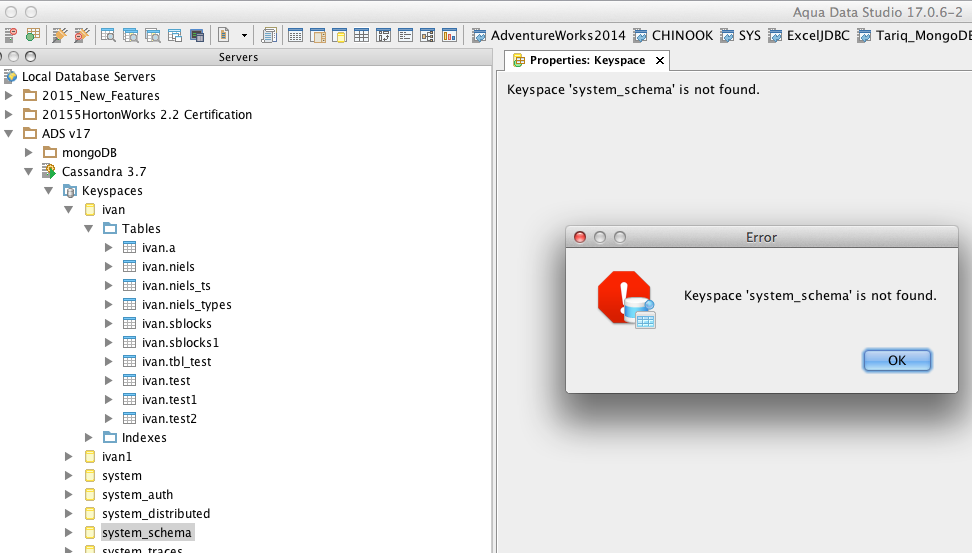Screen dimensions: 972x553
Task: Click the file document toolbar icon
Action: [224, 35]
